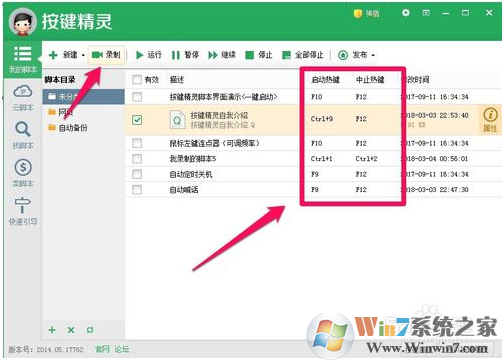Select the 自动备份 folder
This screenshot has width=504, height=362.
tap(68, 128)
